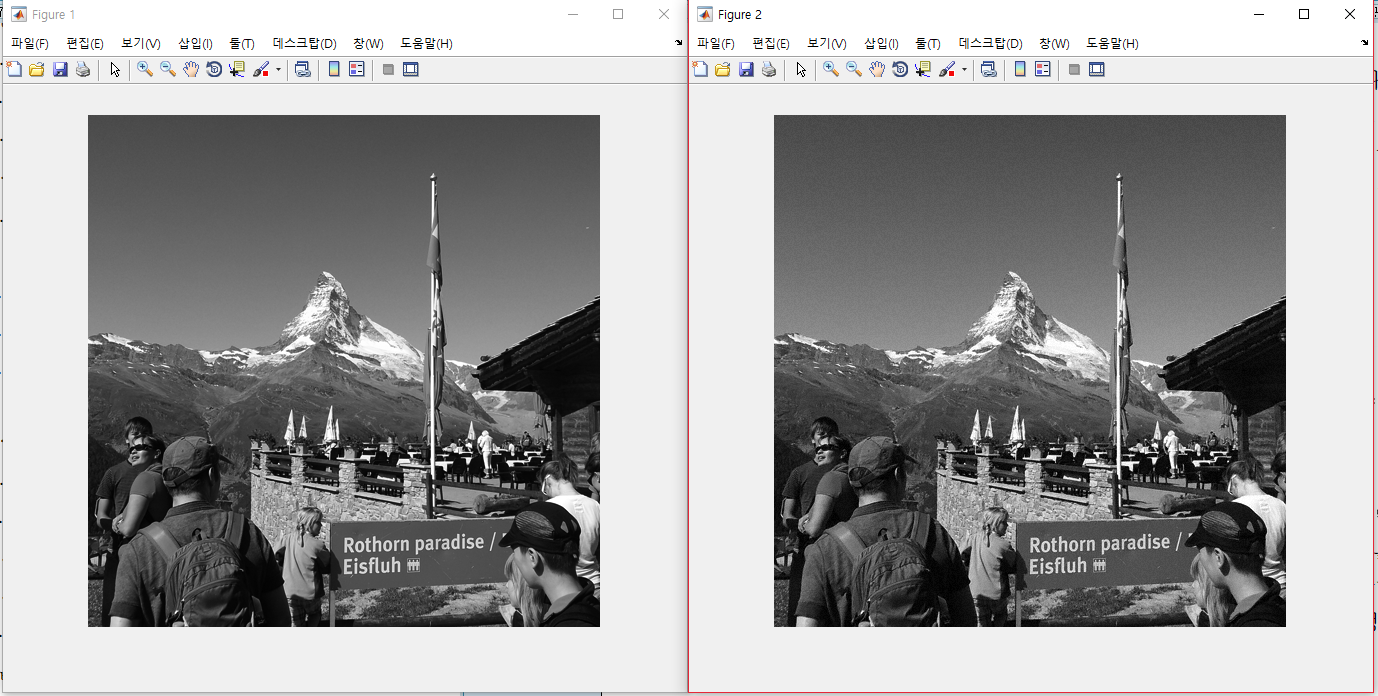Expand the Brush tool dropdown arrow in Figure 1
Viewport: 1378px width, 696px height.
pos(278,70)
